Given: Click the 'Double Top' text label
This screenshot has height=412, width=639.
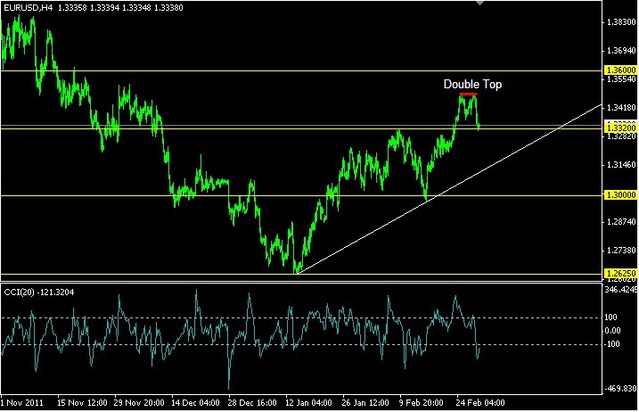Looking at the screenshot, I should (x=473, y=85).
